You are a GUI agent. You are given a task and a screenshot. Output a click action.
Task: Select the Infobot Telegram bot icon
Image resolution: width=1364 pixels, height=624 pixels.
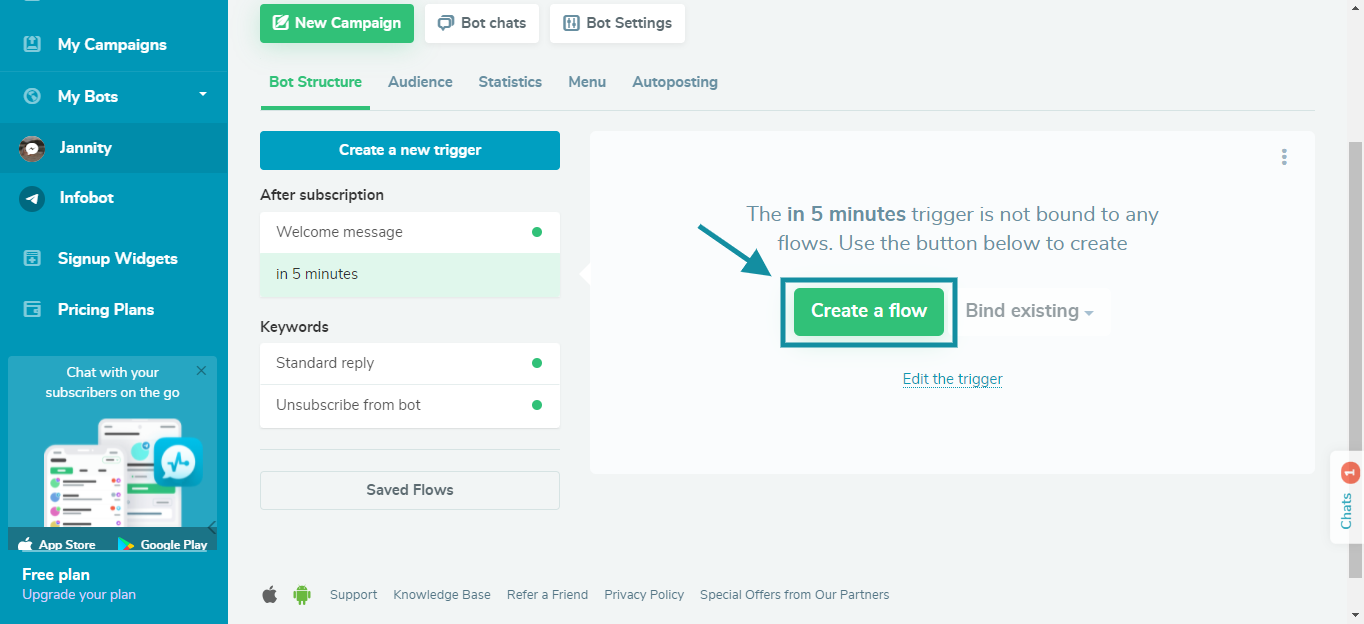point(31,197)
